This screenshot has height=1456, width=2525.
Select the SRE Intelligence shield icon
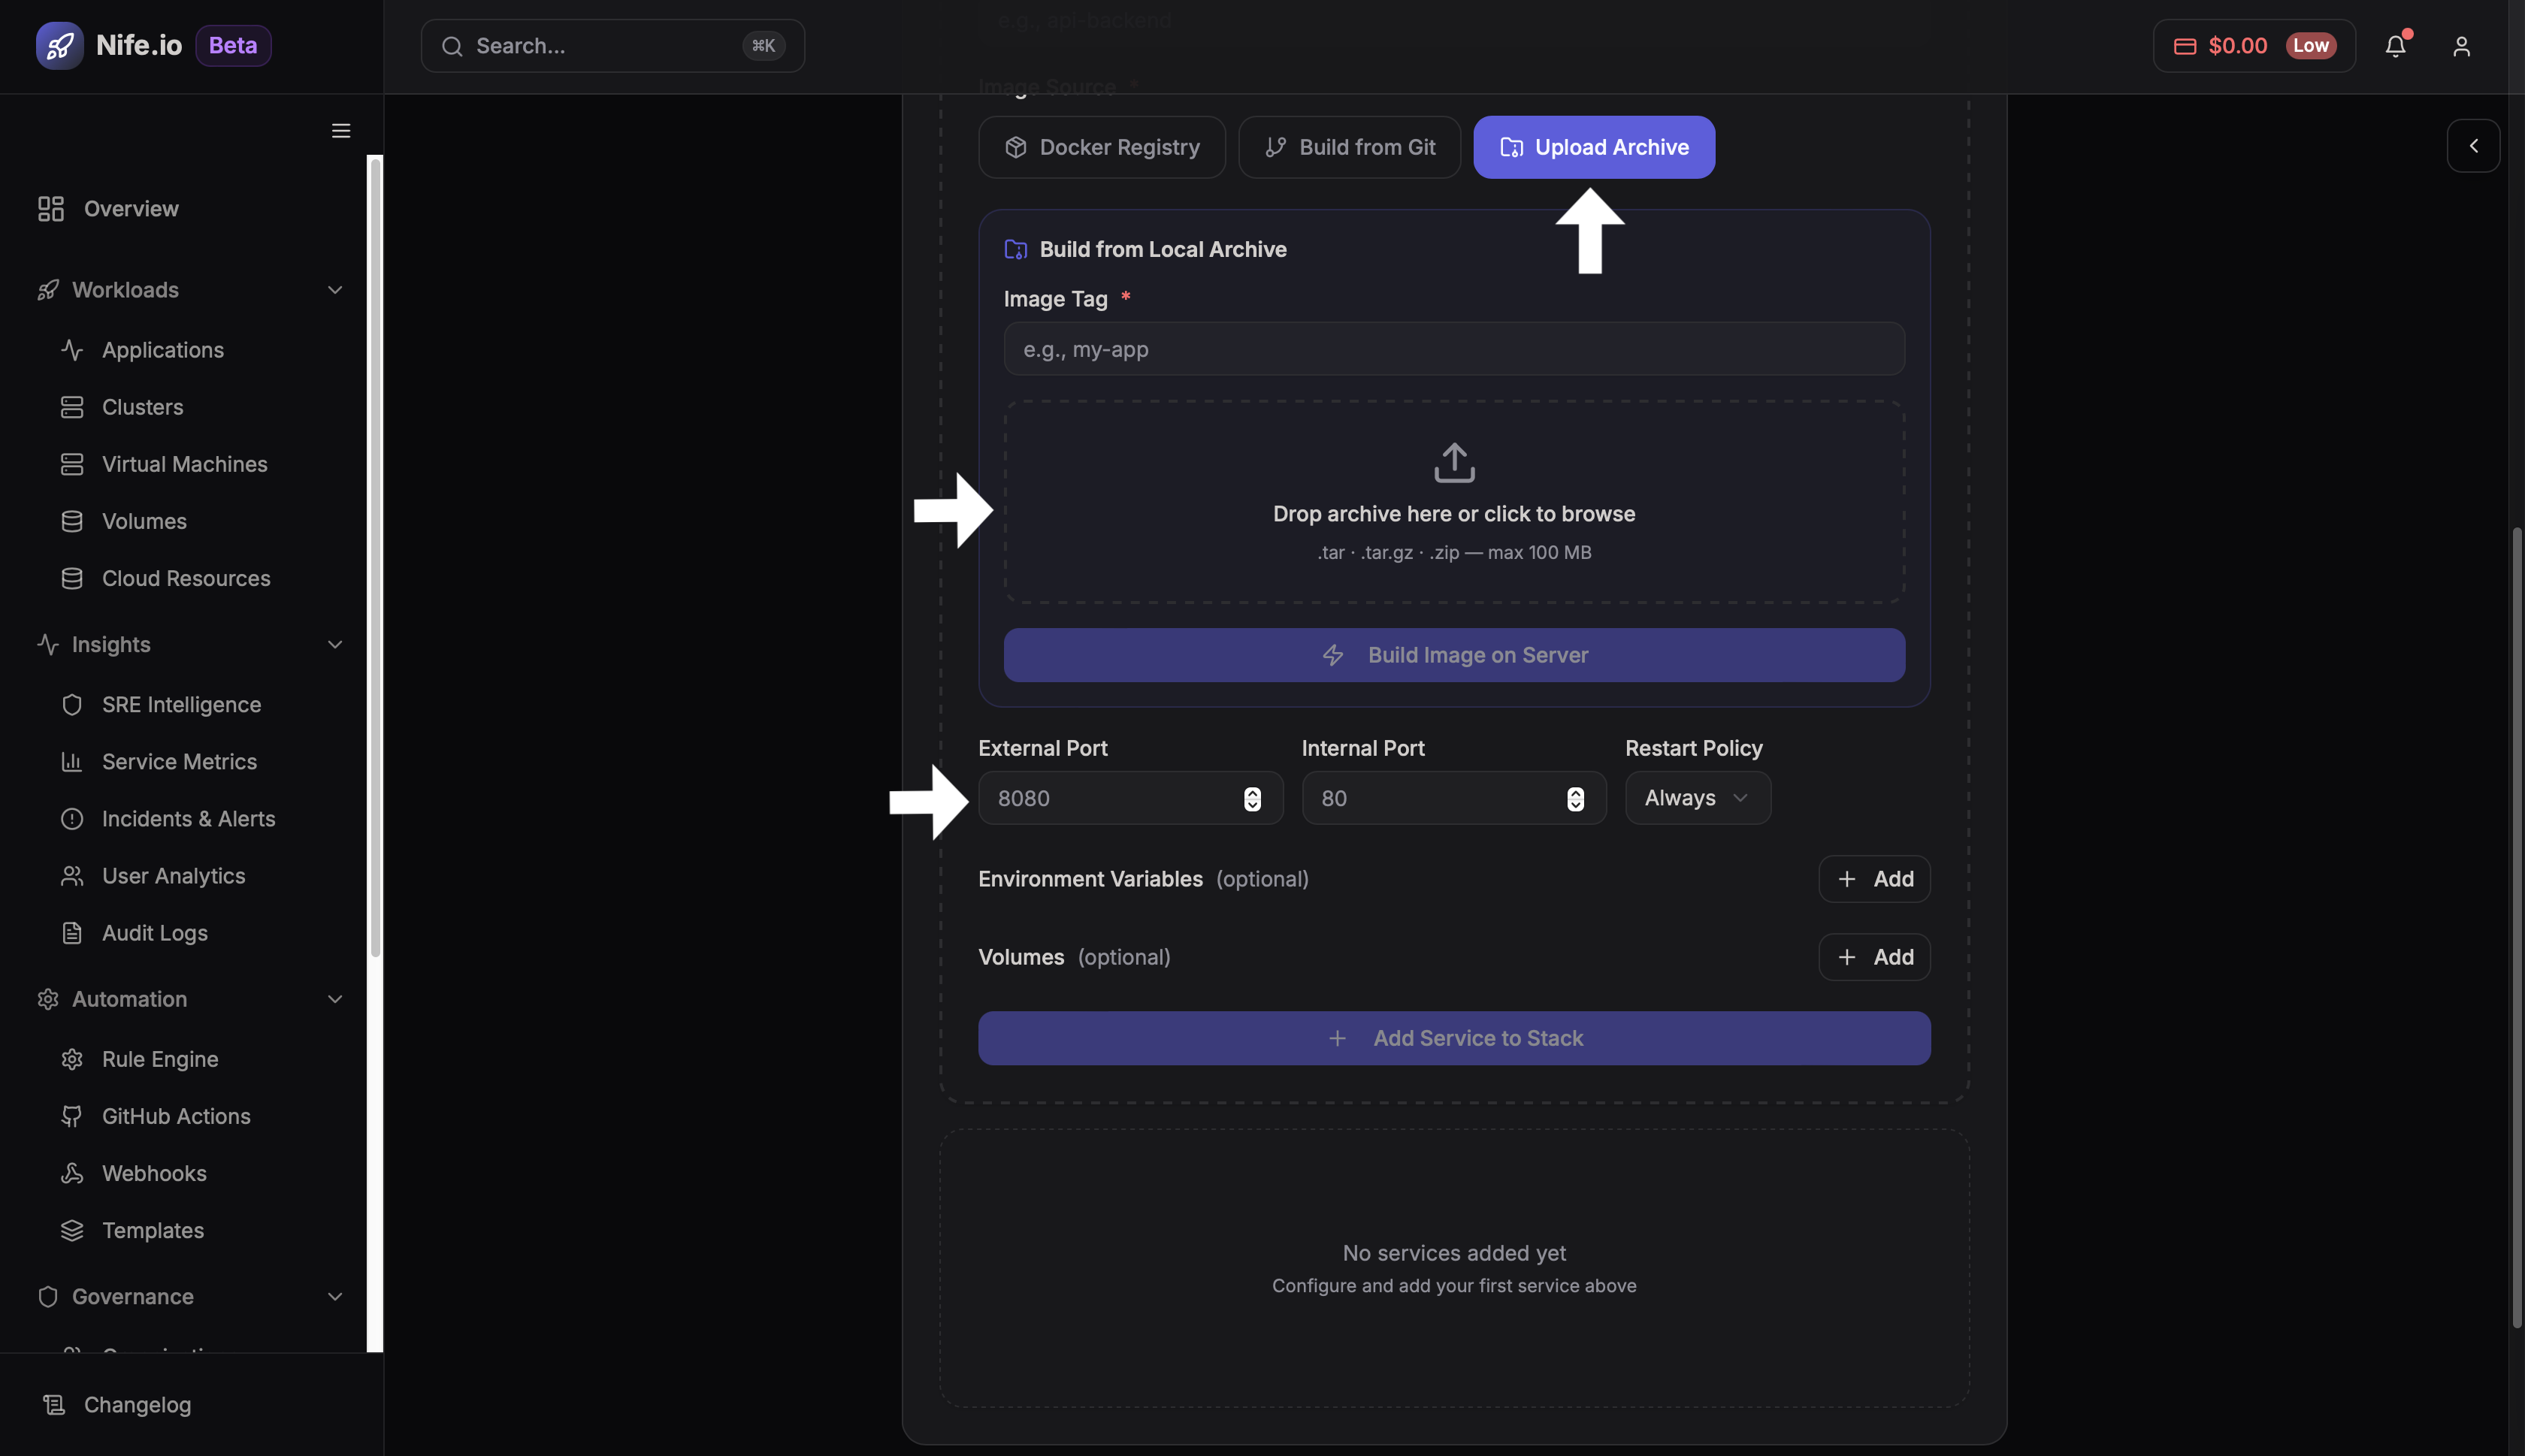pos(72,704)
